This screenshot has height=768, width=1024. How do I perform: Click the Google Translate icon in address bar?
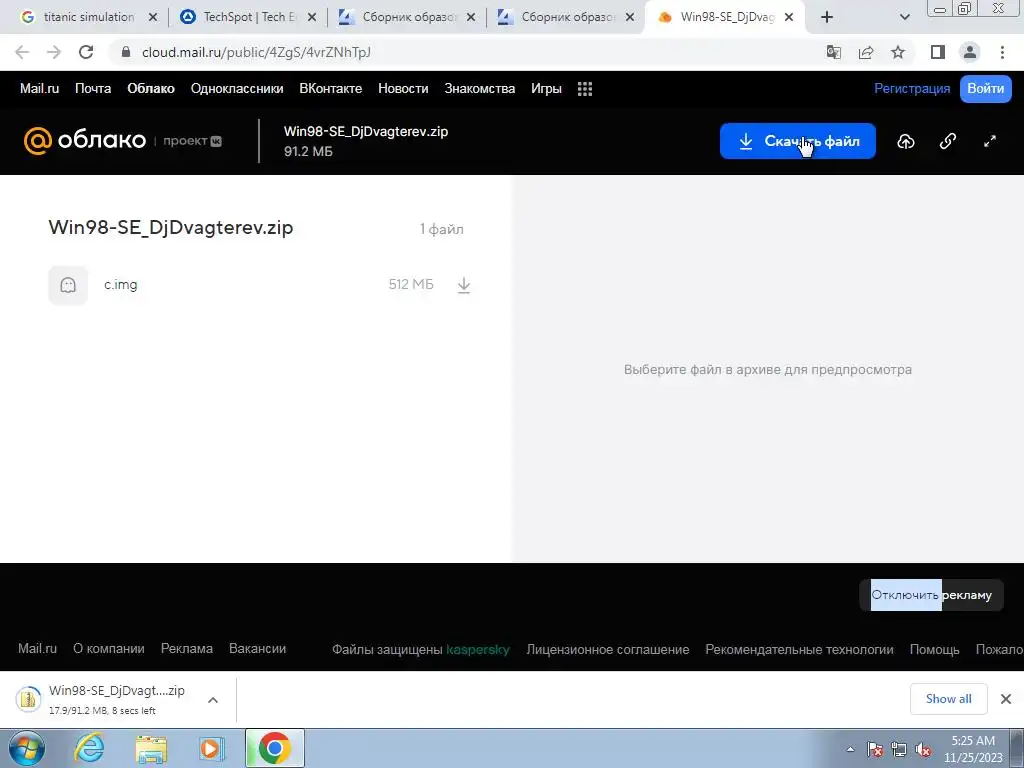(833, 52)
